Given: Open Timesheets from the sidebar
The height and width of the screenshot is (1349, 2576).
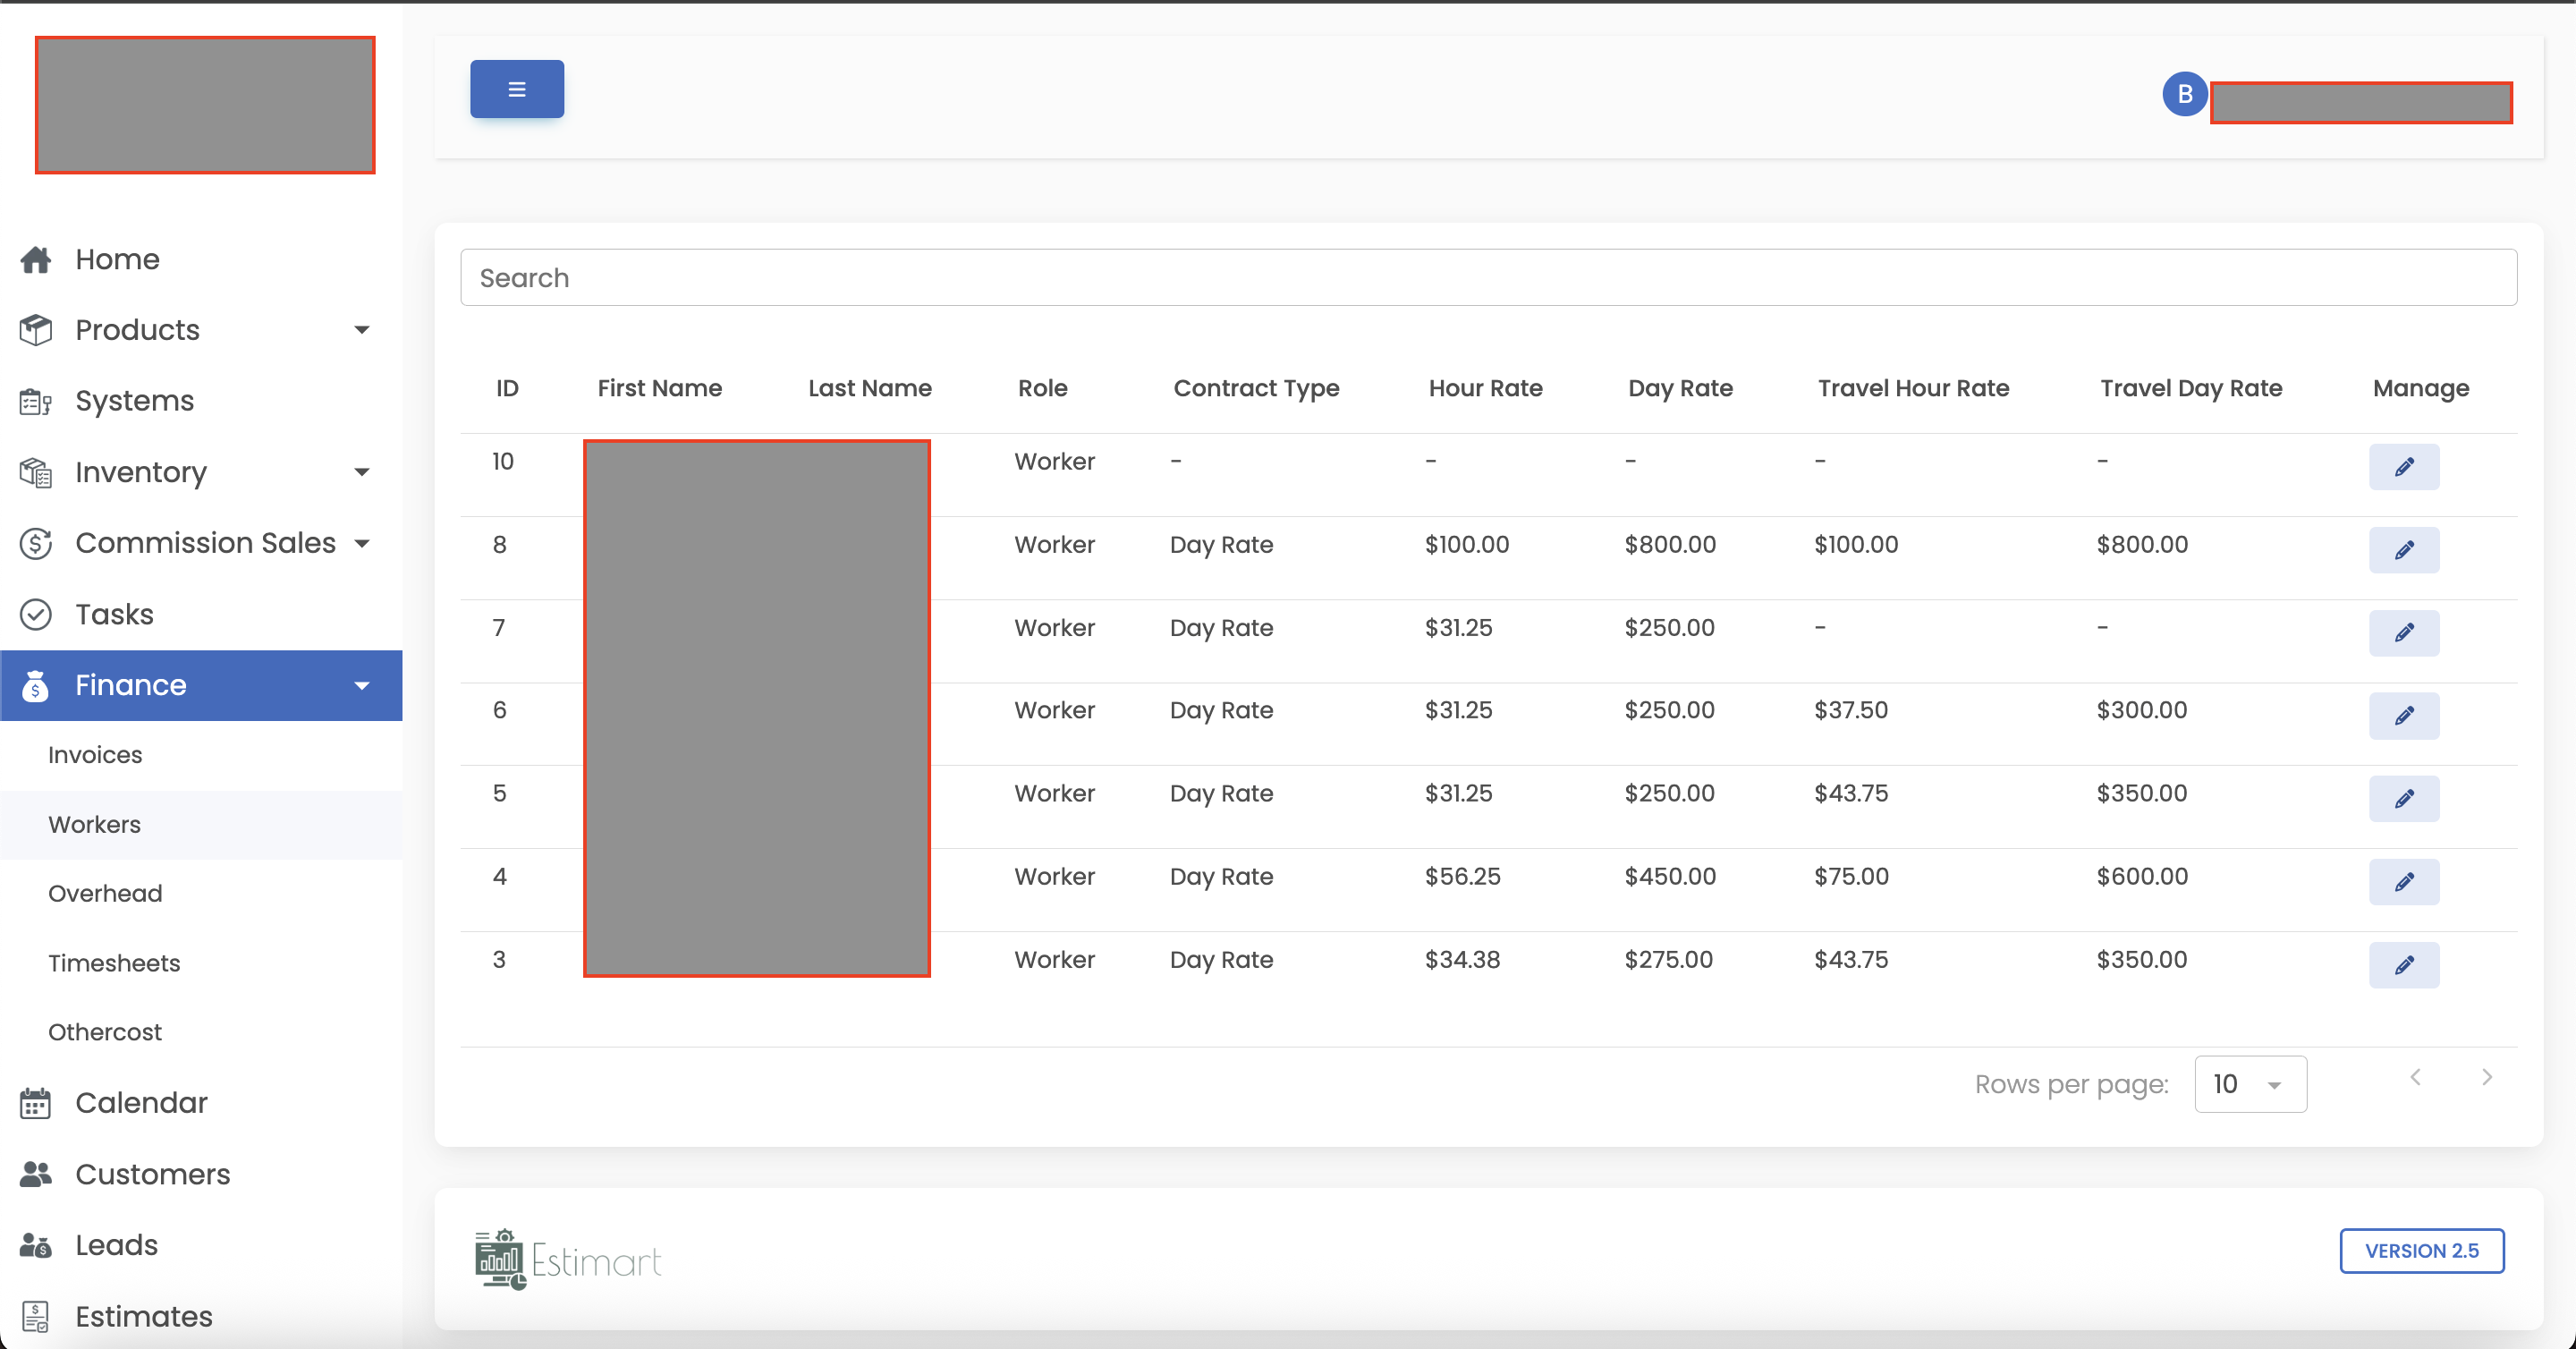Looking at the screenshot, I should click(113, 963).
